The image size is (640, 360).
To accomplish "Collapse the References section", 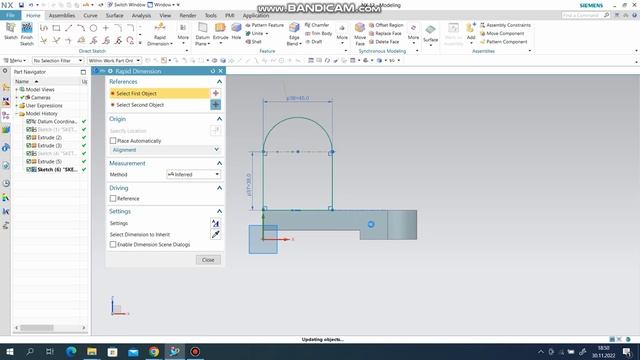I will pos(219,82).
